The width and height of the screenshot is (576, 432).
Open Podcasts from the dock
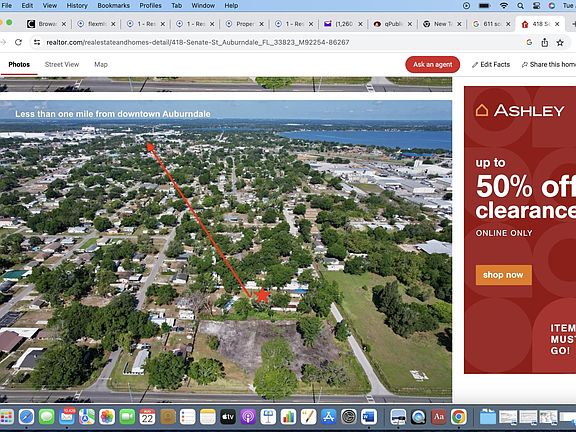click(248, 417)
